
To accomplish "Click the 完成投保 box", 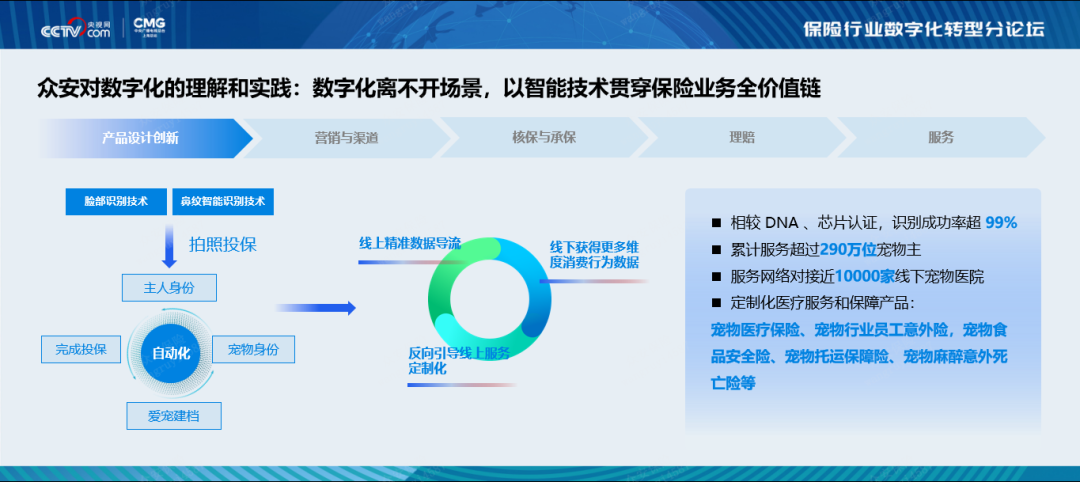I will (81, 349).
